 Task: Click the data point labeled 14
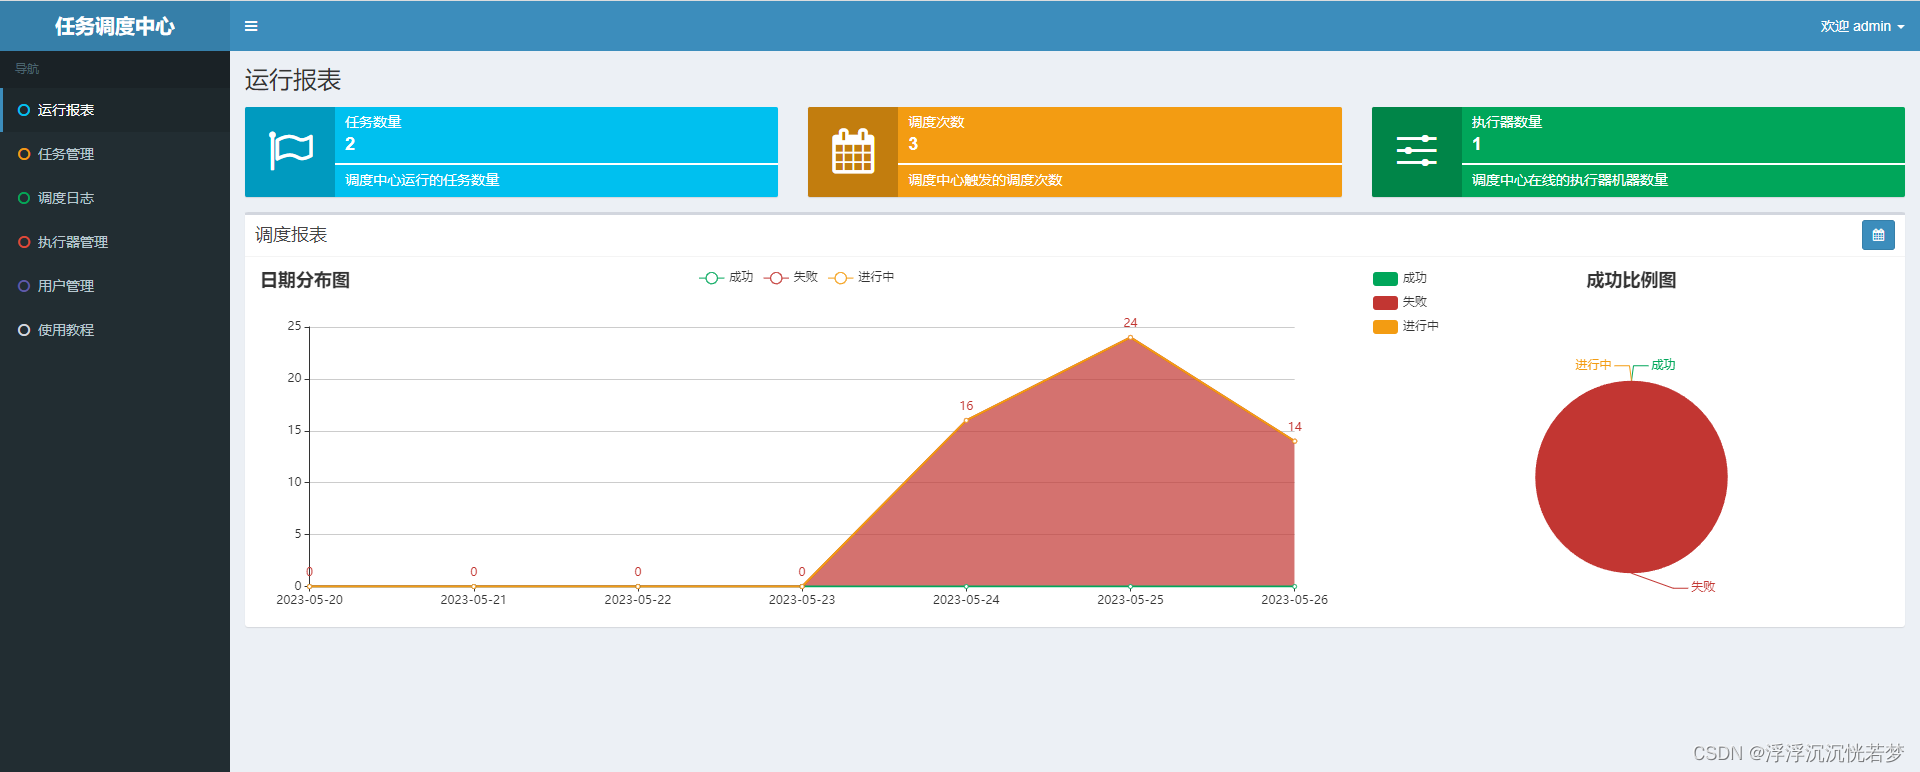(x=1294, y=441)
